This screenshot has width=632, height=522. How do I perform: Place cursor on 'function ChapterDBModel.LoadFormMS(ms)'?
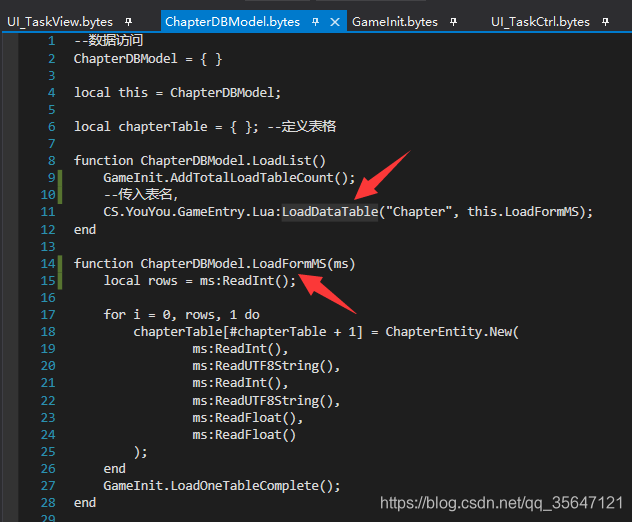tap(214, 264)
